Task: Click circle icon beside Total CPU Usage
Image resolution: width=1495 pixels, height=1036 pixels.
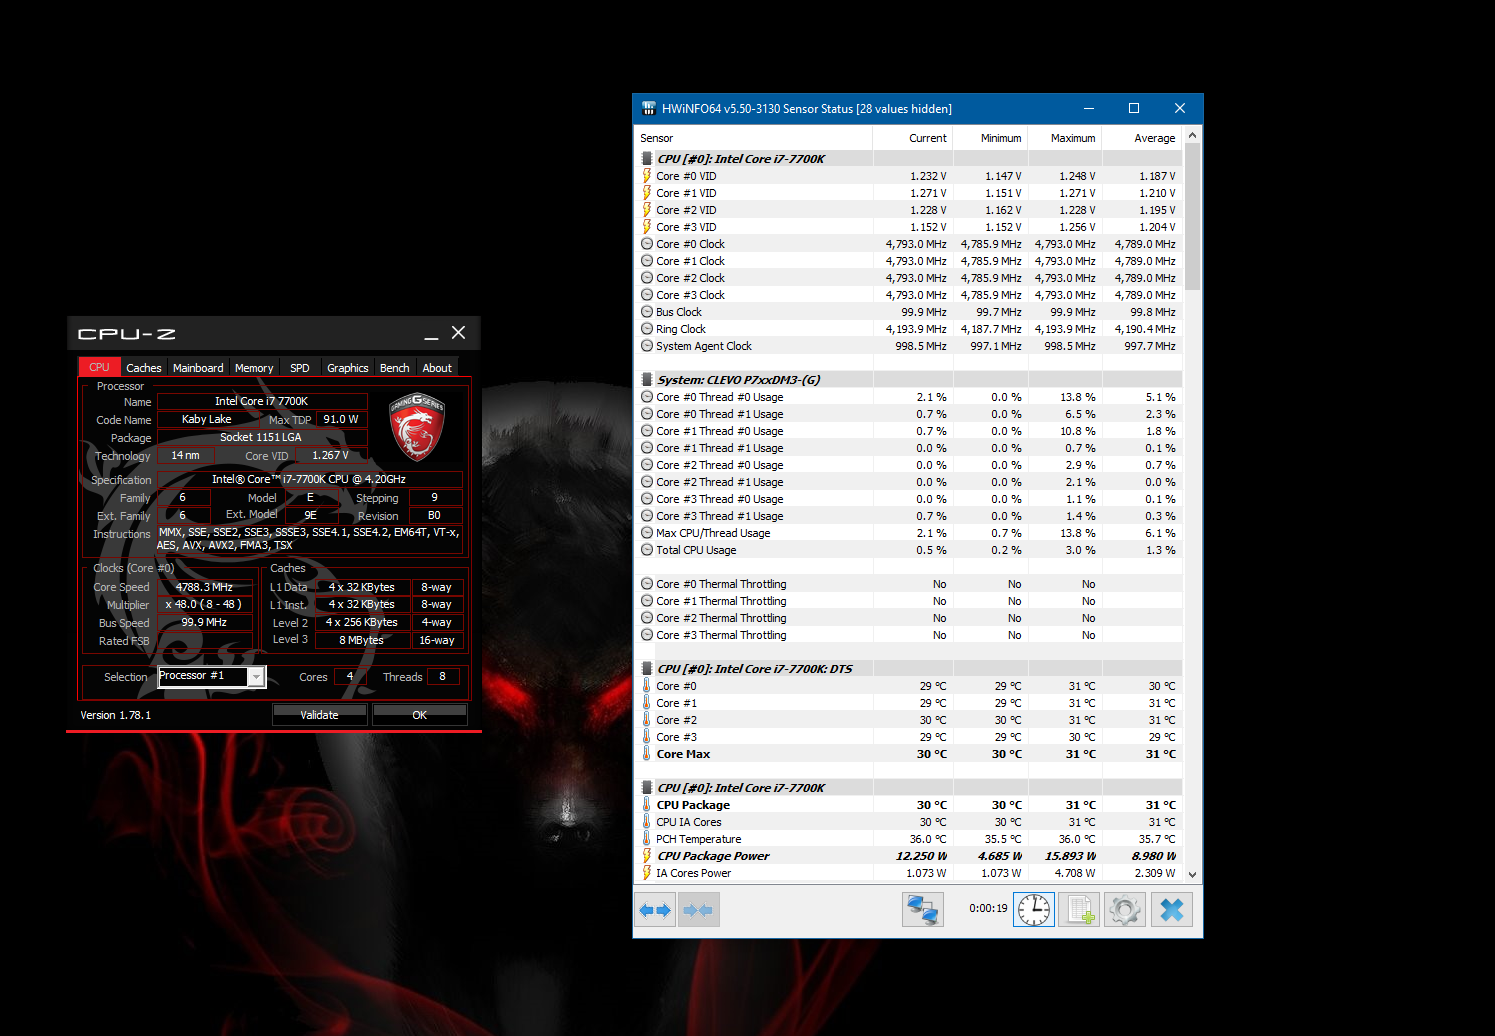Action: tap(647, 550)
